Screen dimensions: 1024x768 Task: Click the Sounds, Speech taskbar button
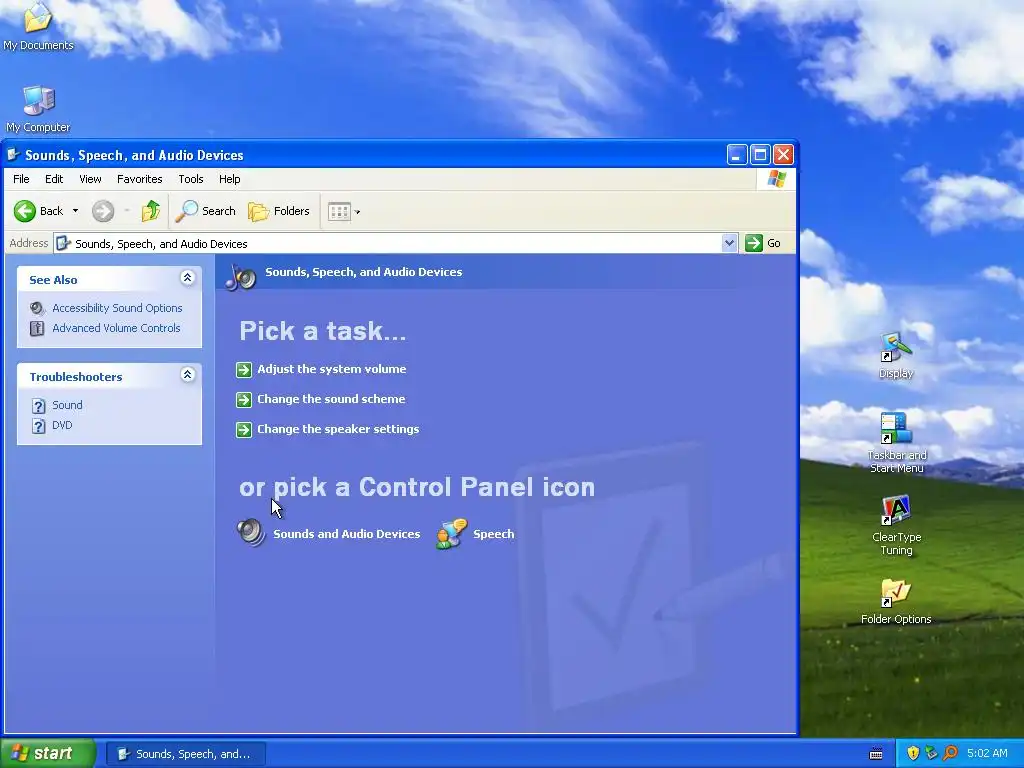185,754
